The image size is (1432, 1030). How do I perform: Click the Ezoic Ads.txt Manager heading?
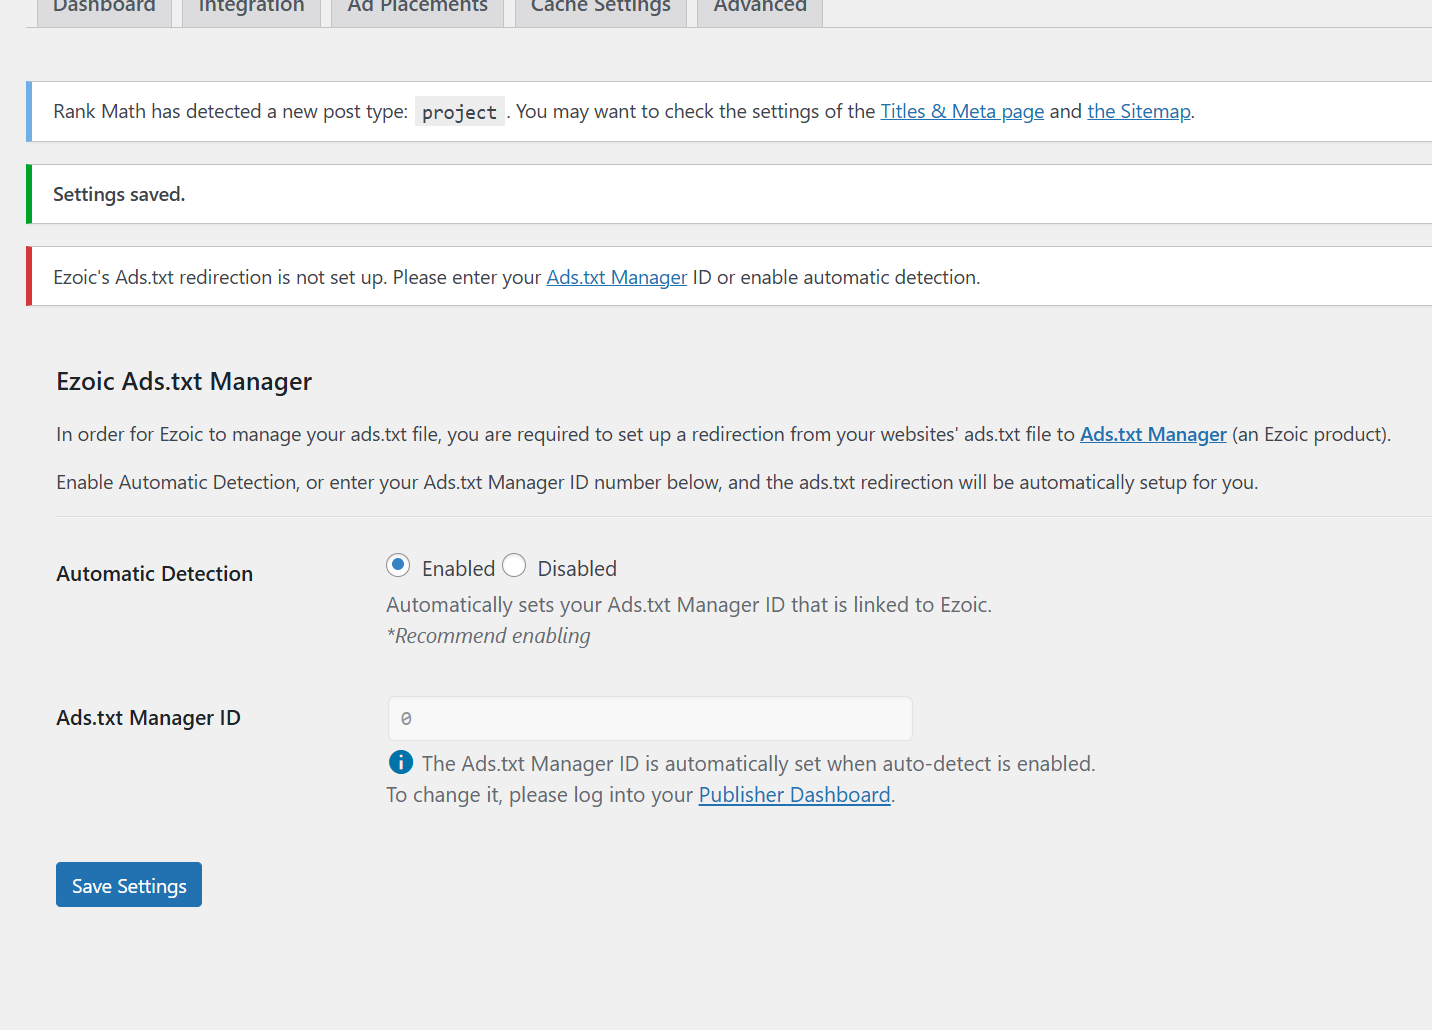[184, 381]
